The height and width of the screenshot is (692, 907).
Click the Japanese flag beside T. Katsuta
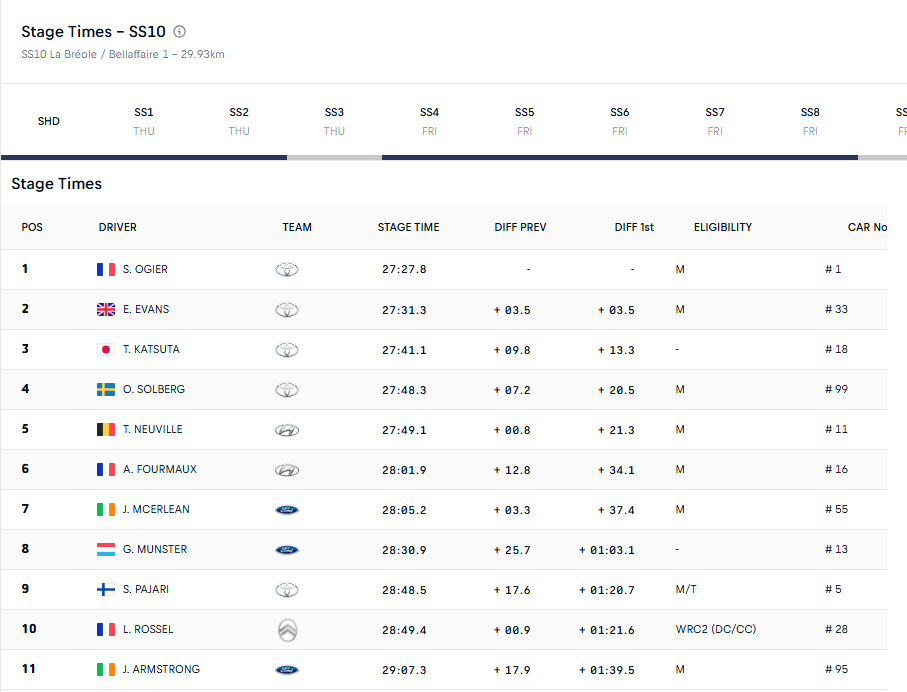(x=106, y=350)
